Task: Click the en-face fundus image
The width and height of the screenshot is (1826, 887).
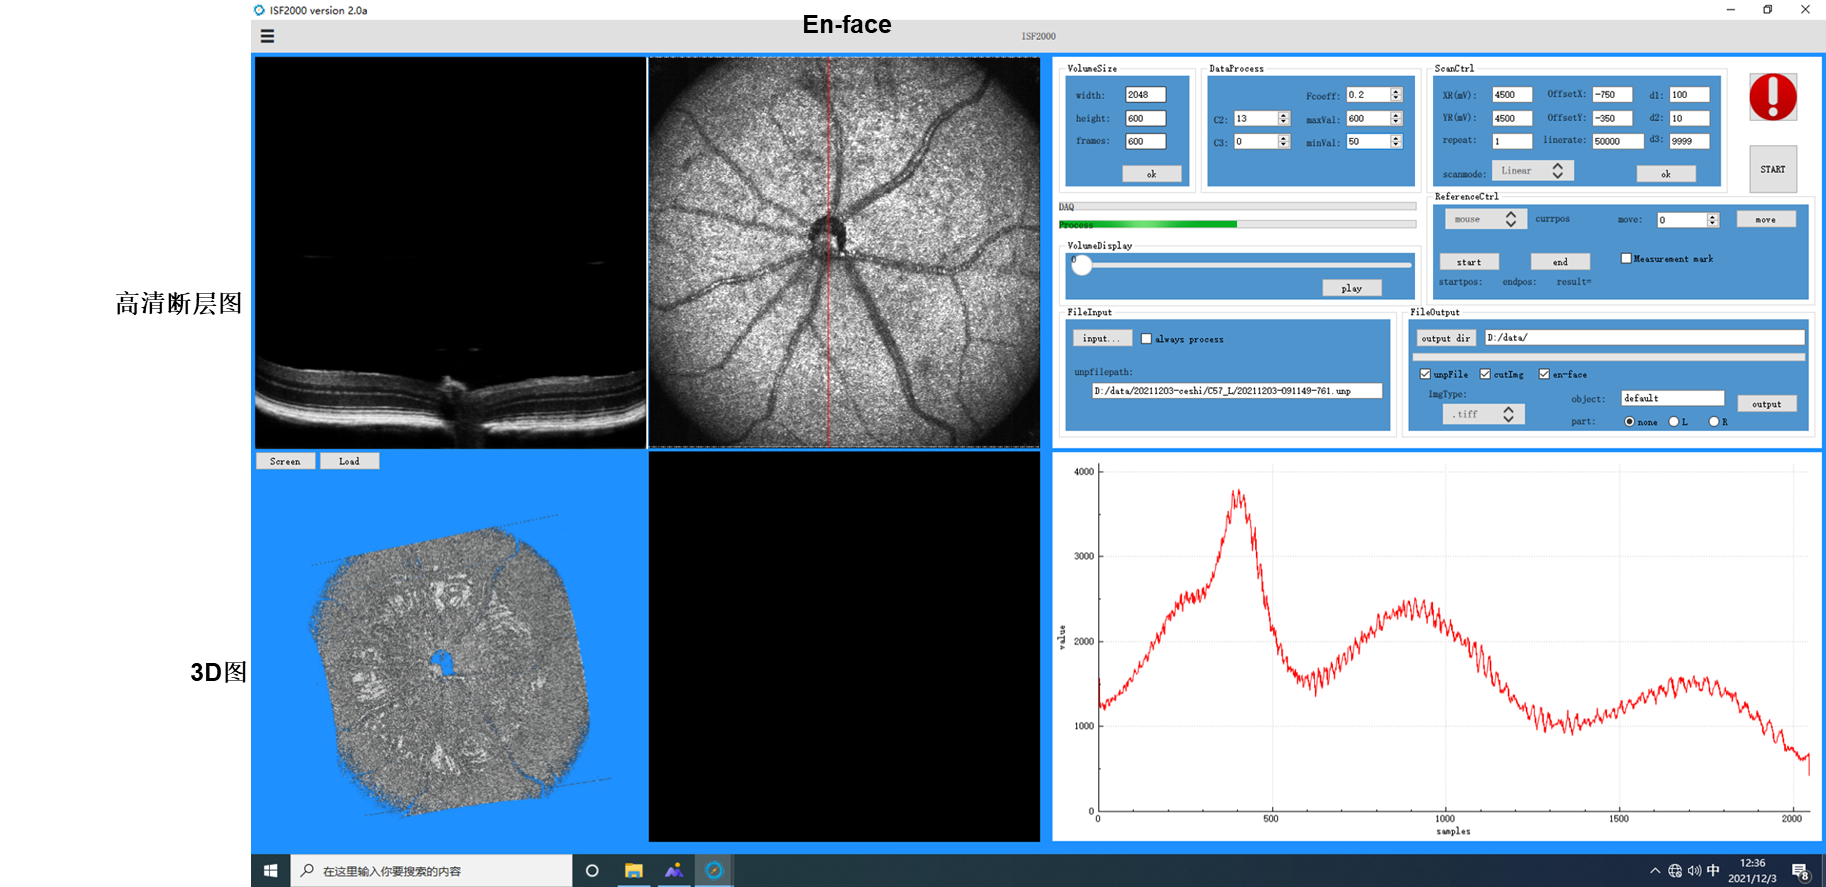Action: pos(844,252)
